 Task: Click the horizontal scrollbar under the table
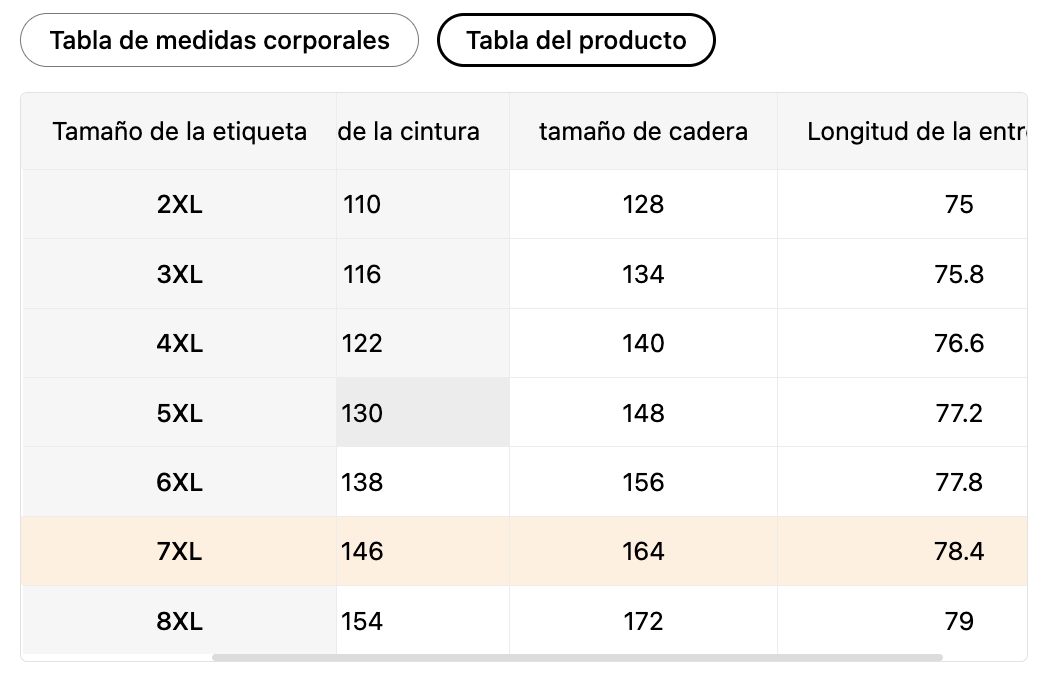coord(577,657)
